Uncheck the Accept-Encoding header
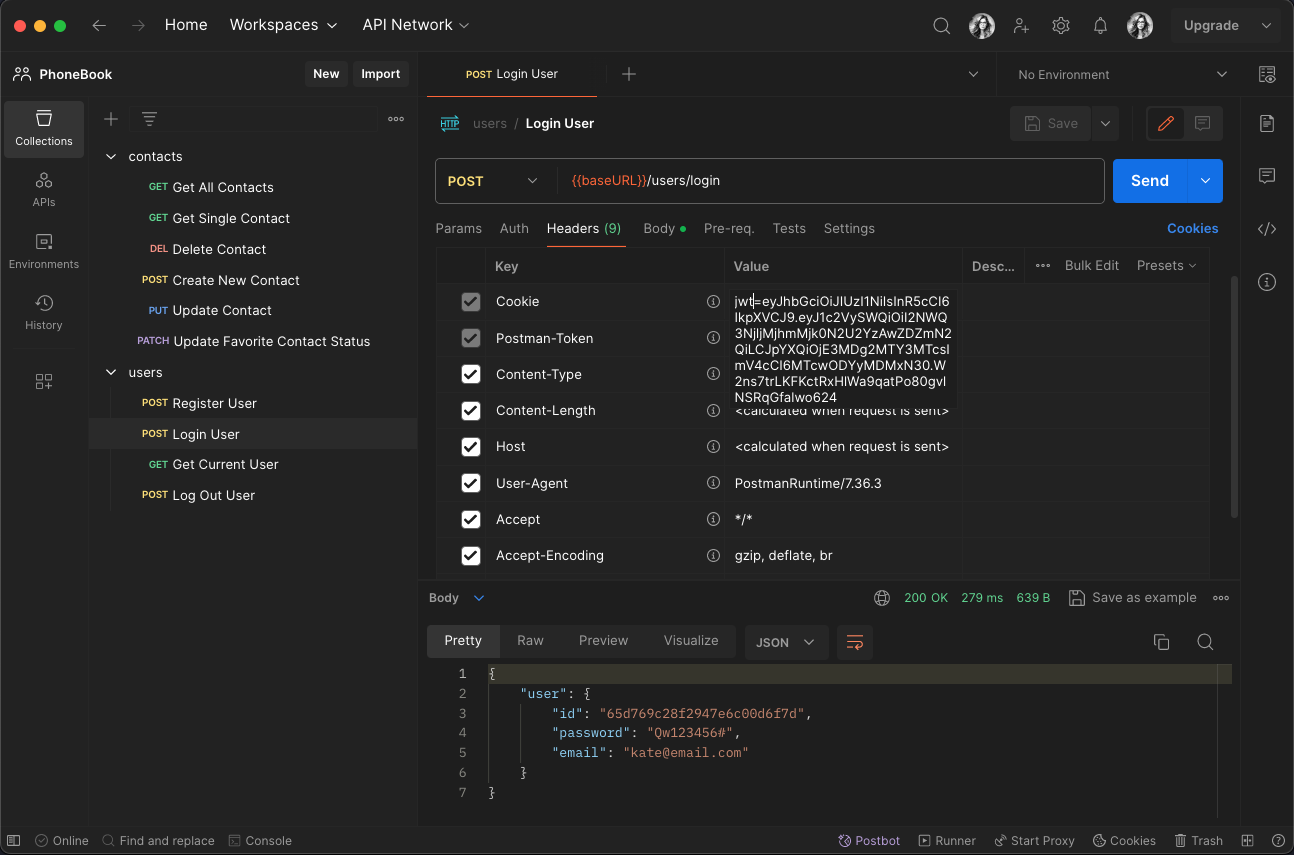The width and height of the screenshot is (1294, 855). click(x=471, y=556)
